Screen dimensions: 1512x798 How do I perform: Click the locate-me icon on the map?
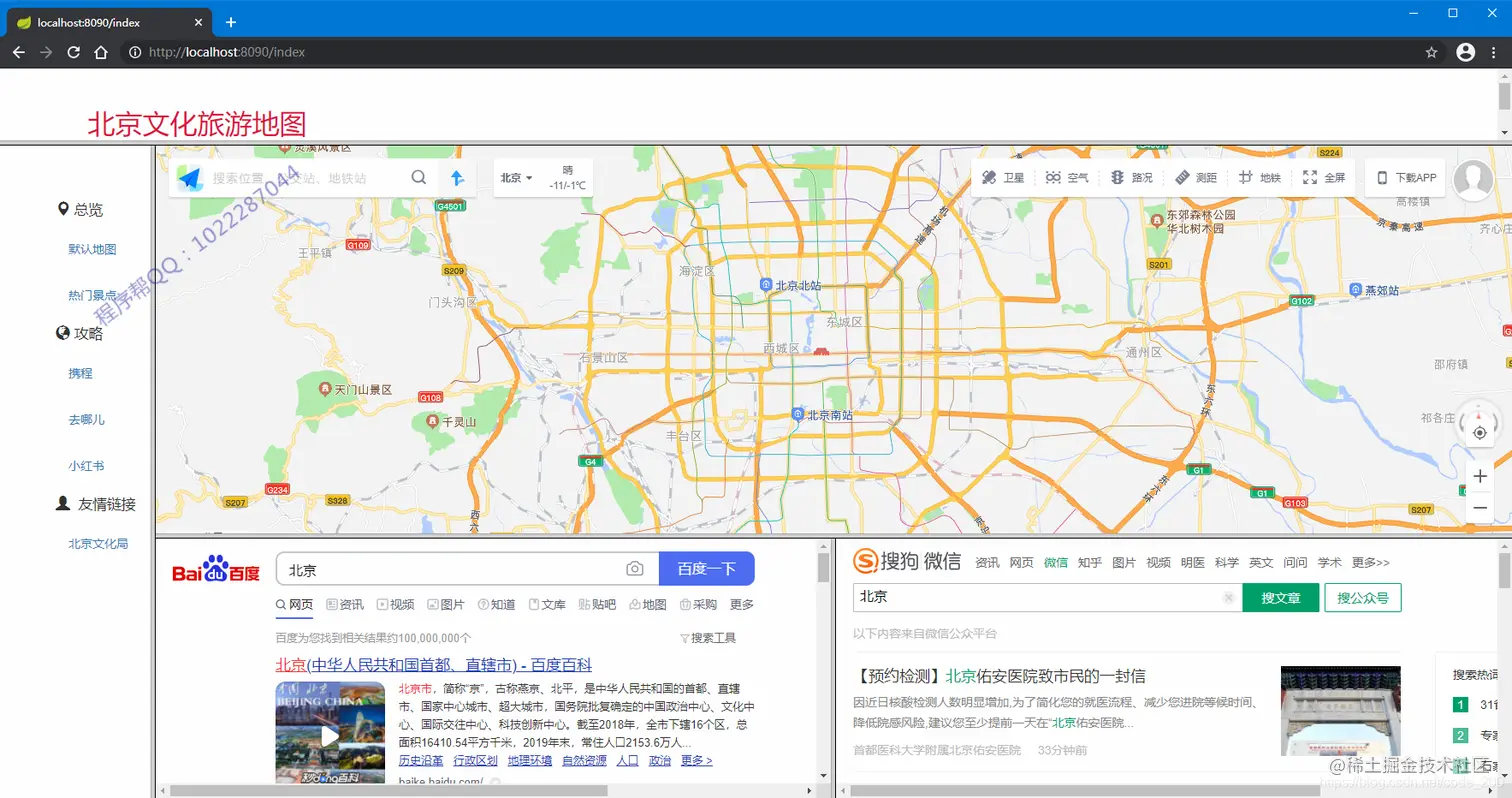point(1480,432)
